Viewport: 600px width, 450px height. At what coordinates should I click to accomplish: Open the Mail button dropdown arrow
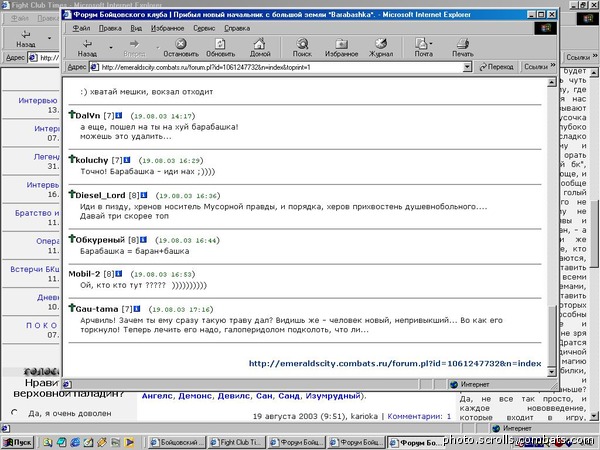coord(431,44)
